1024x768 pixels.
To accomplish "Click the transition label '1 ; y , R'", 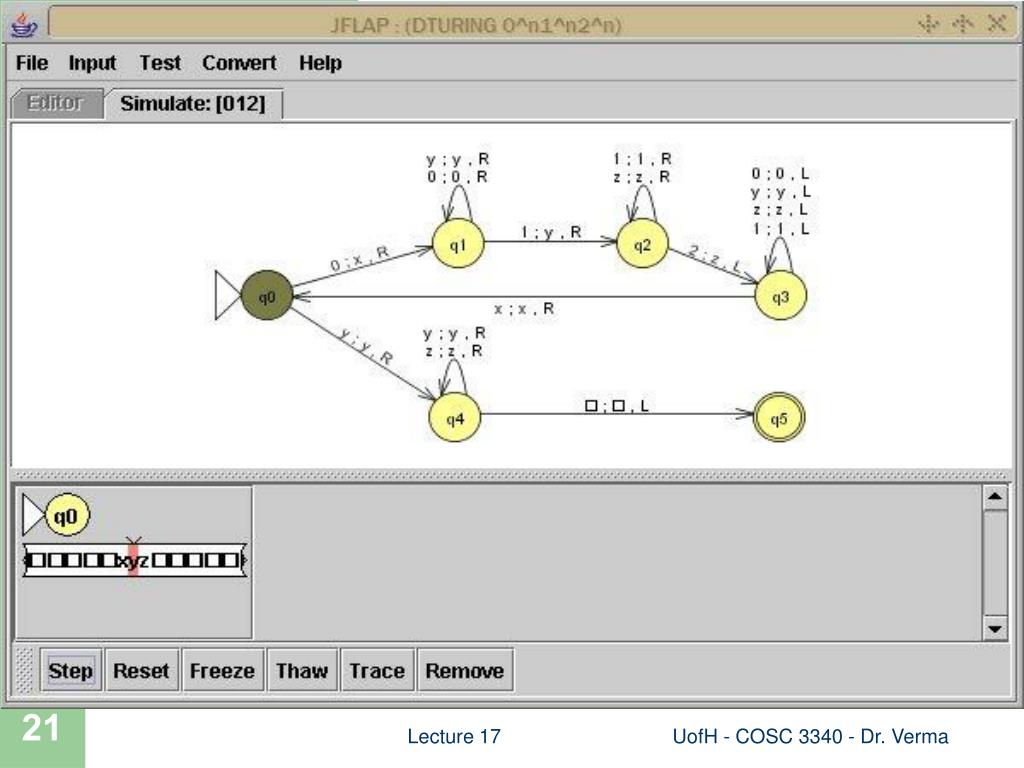I will (551, 232).
